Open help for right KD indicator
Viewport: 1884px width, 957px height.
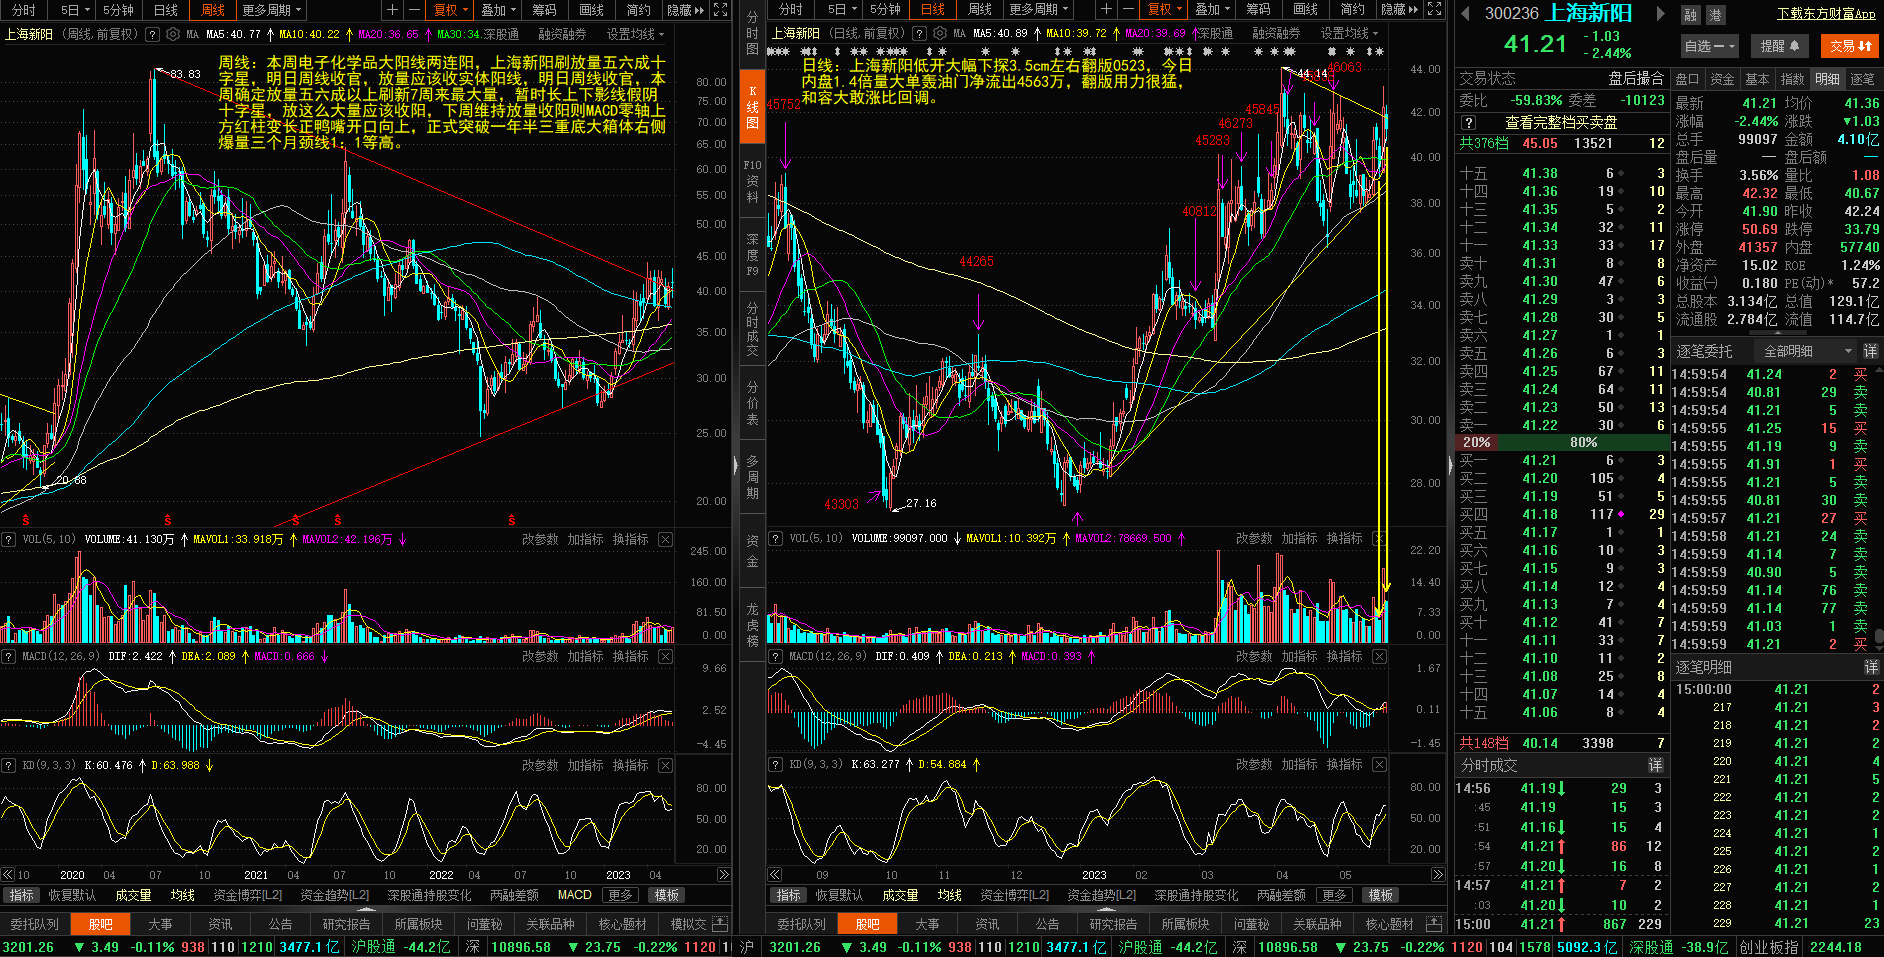[x=776, y=764]
